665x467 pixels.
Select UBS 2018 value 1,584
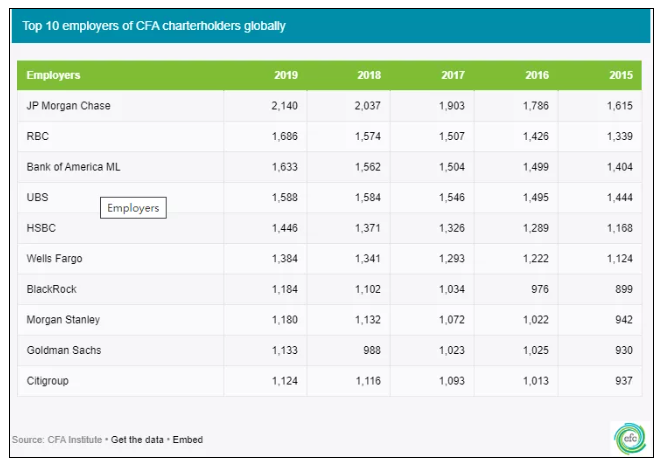368,197
